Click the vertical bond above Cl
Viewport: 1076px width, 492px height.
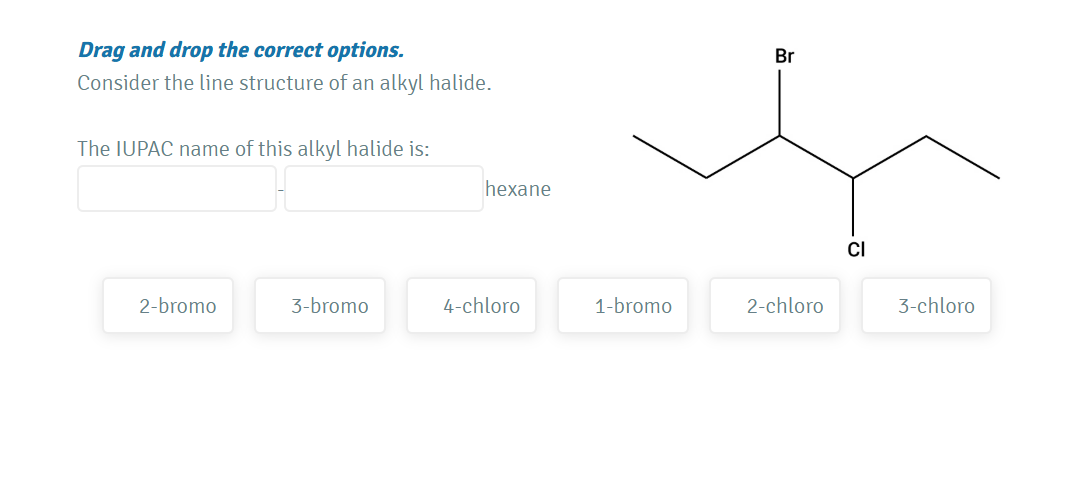[x=853, y=207]
